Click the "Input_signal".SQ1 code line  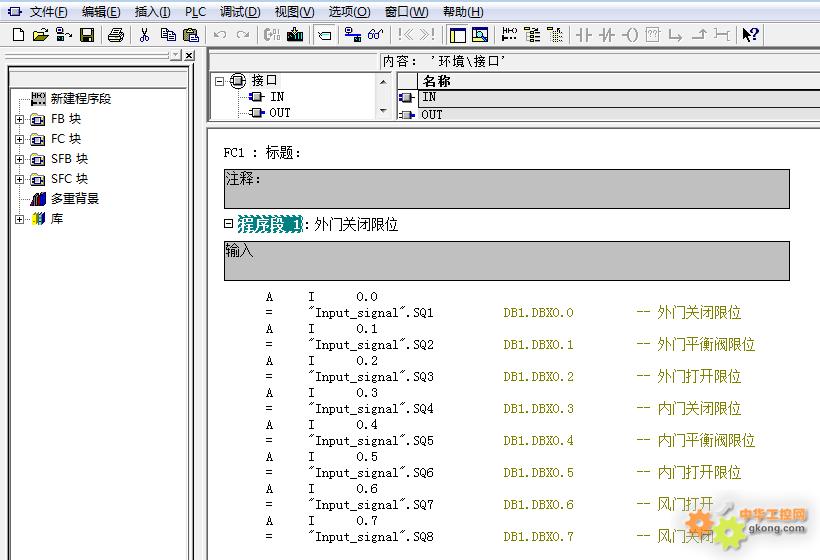pos(371,313)
